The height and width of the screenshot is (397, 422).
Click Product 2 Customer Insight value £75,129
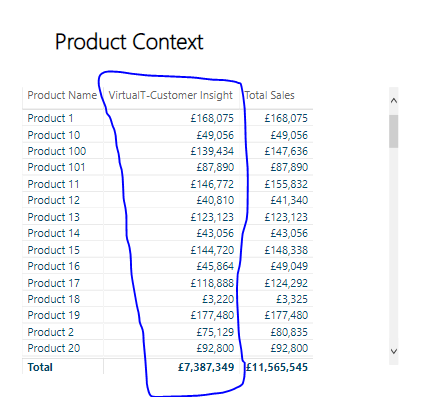click(x=215, y=332)
